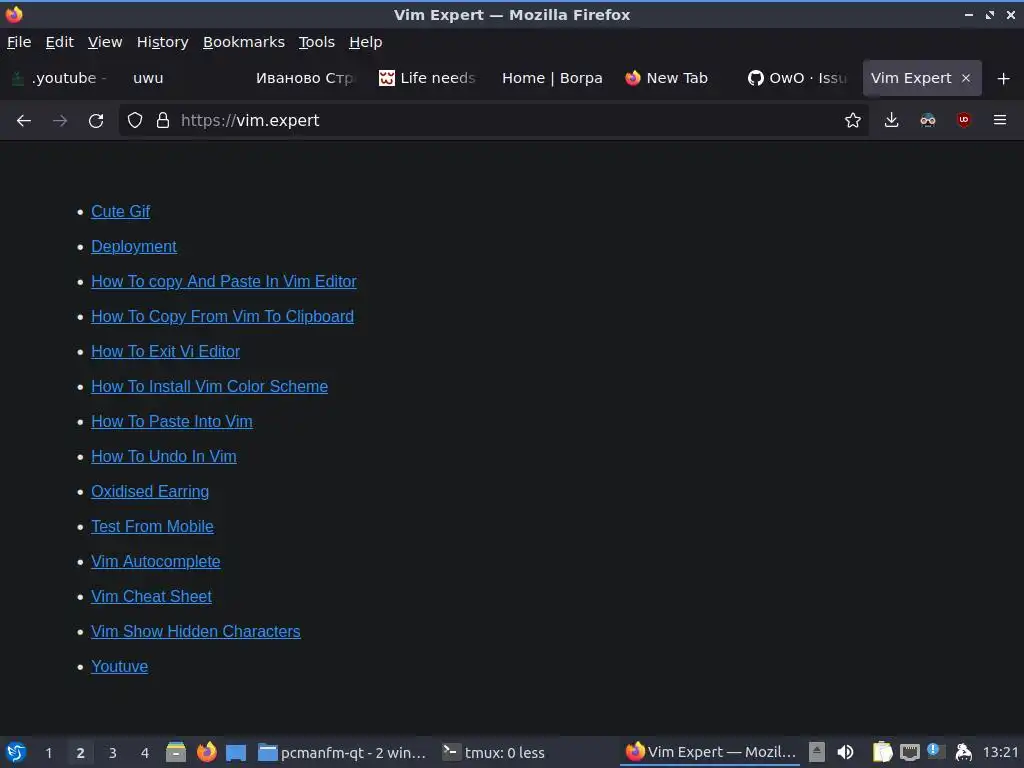This screenshot has height=768, width=1024.
Task: Click the 13:21 clock
Action: [x=1000, y=752]
